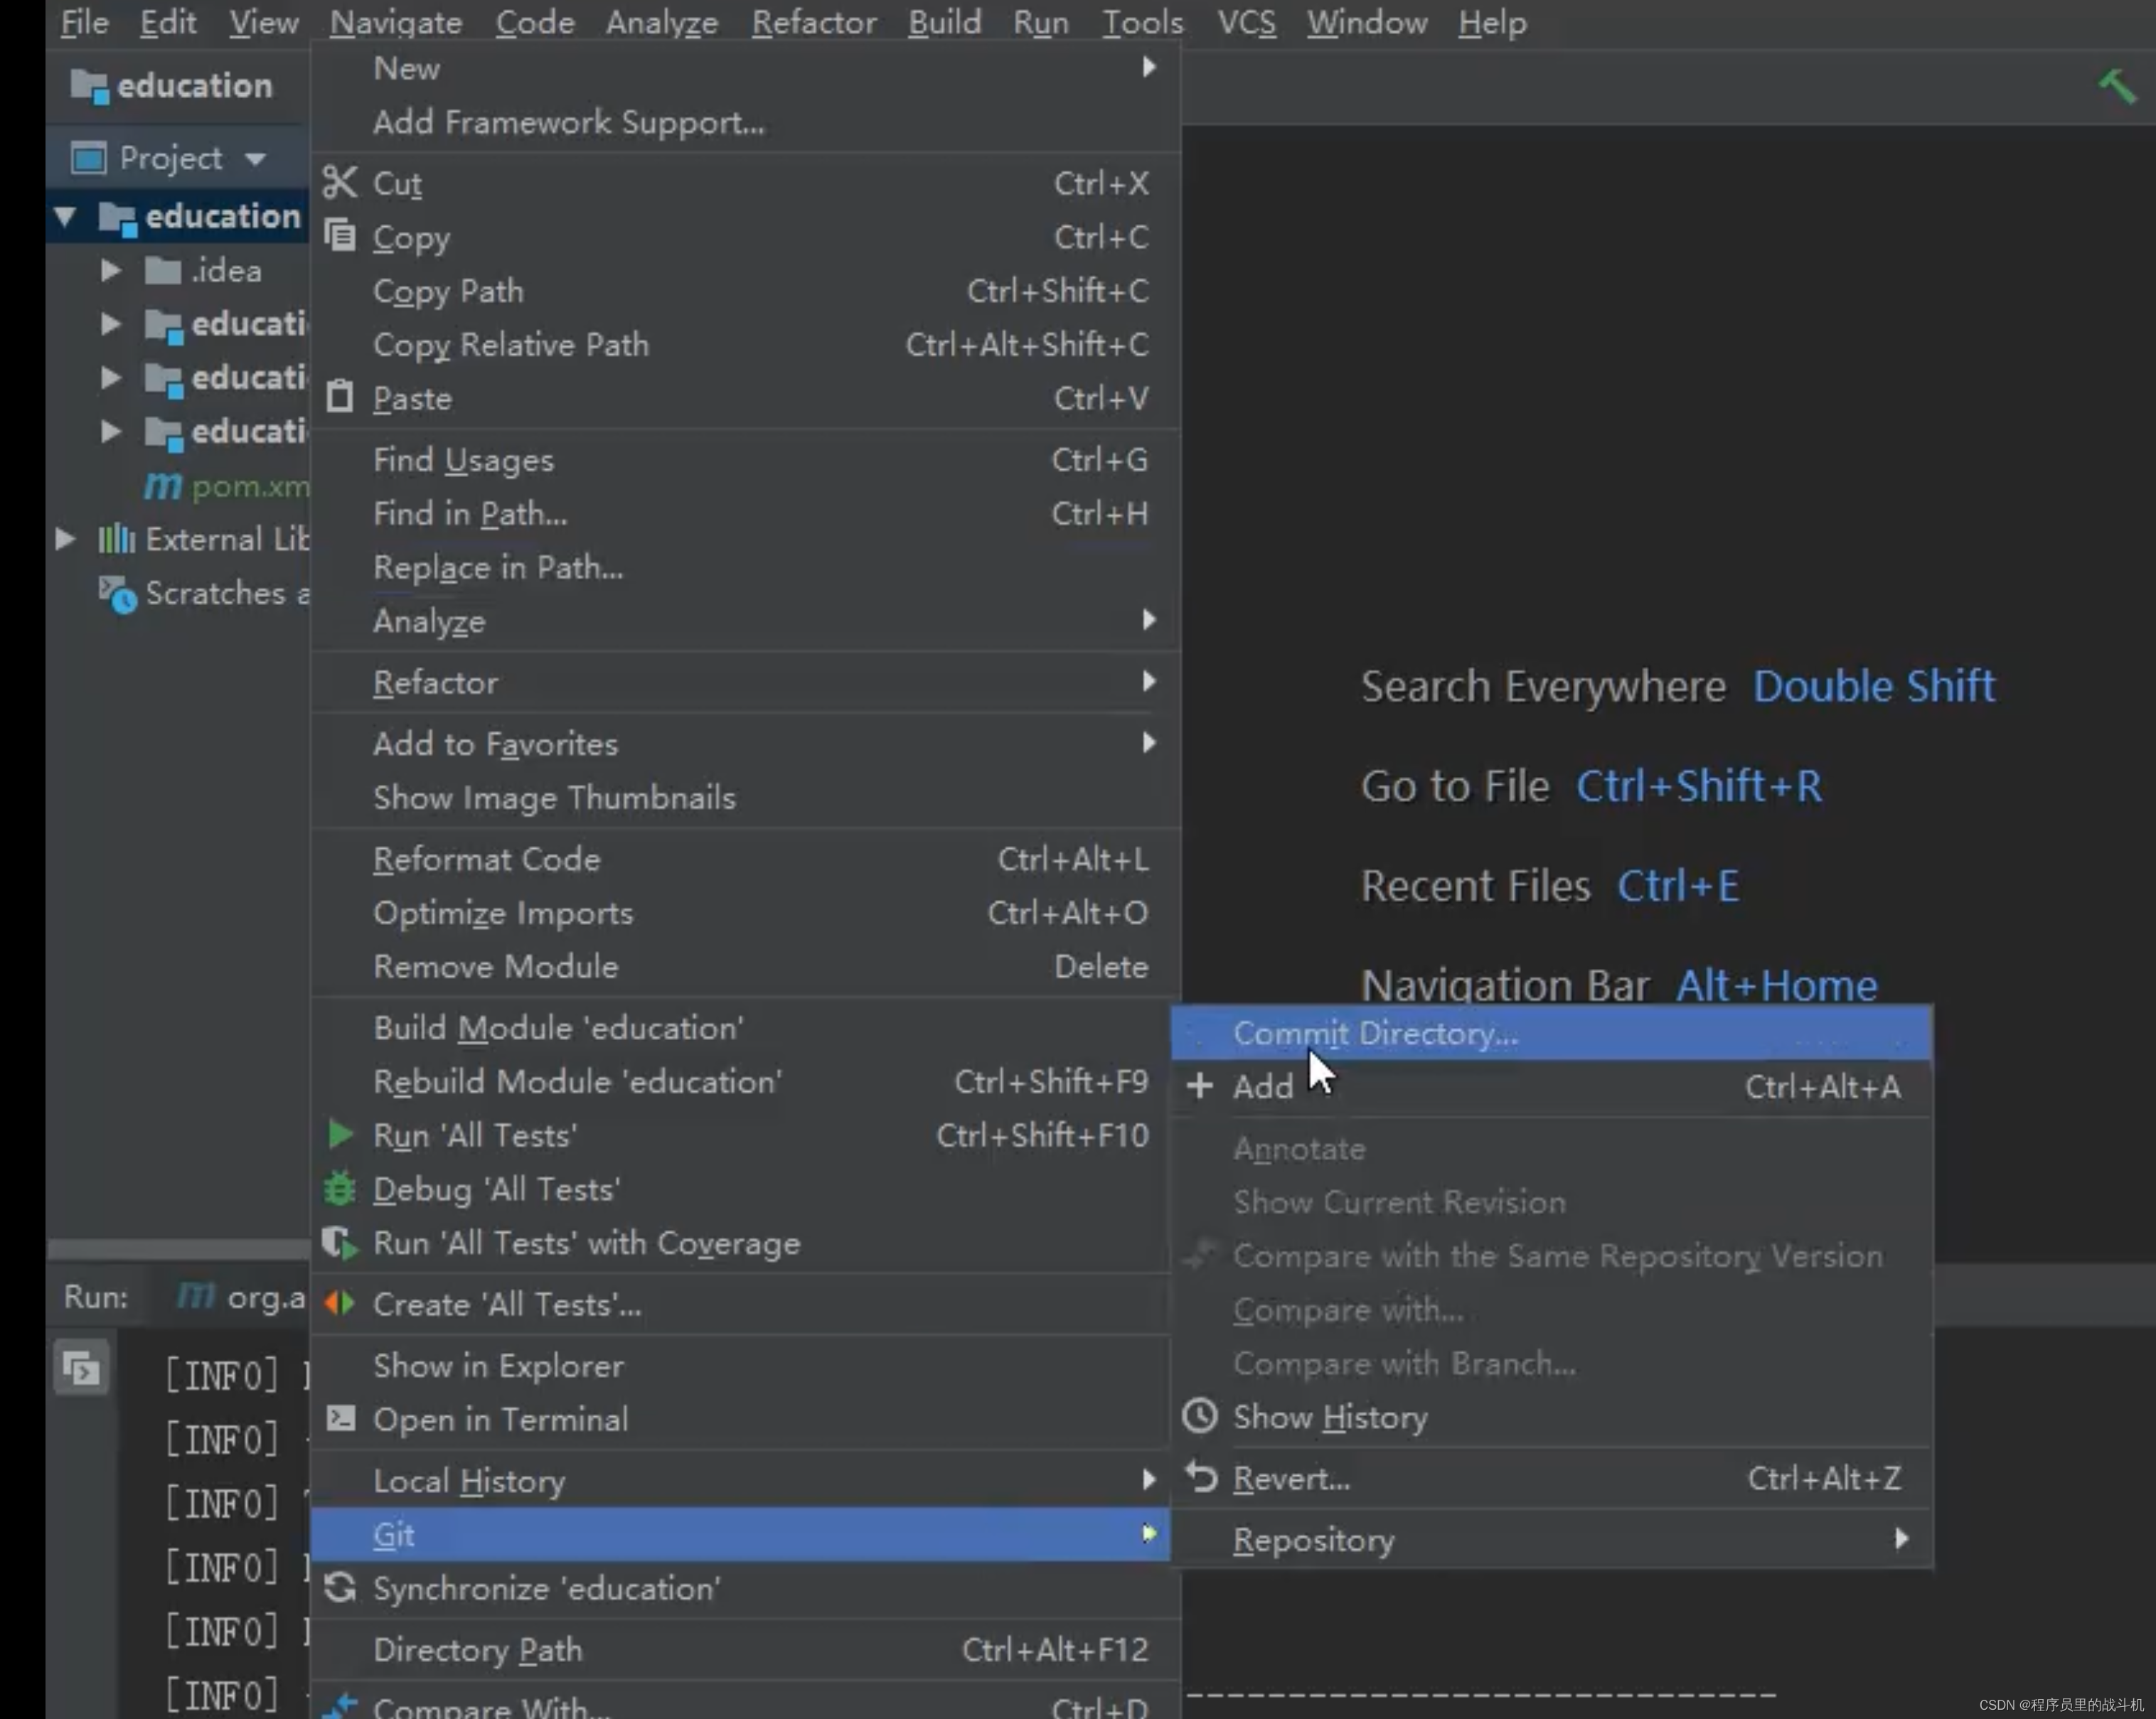Click the Project panel horizontal scrollbar
Image resolution: width=2156 pixels, height=1719 pixels.
pyautogui.click(x=178, y=1249)
